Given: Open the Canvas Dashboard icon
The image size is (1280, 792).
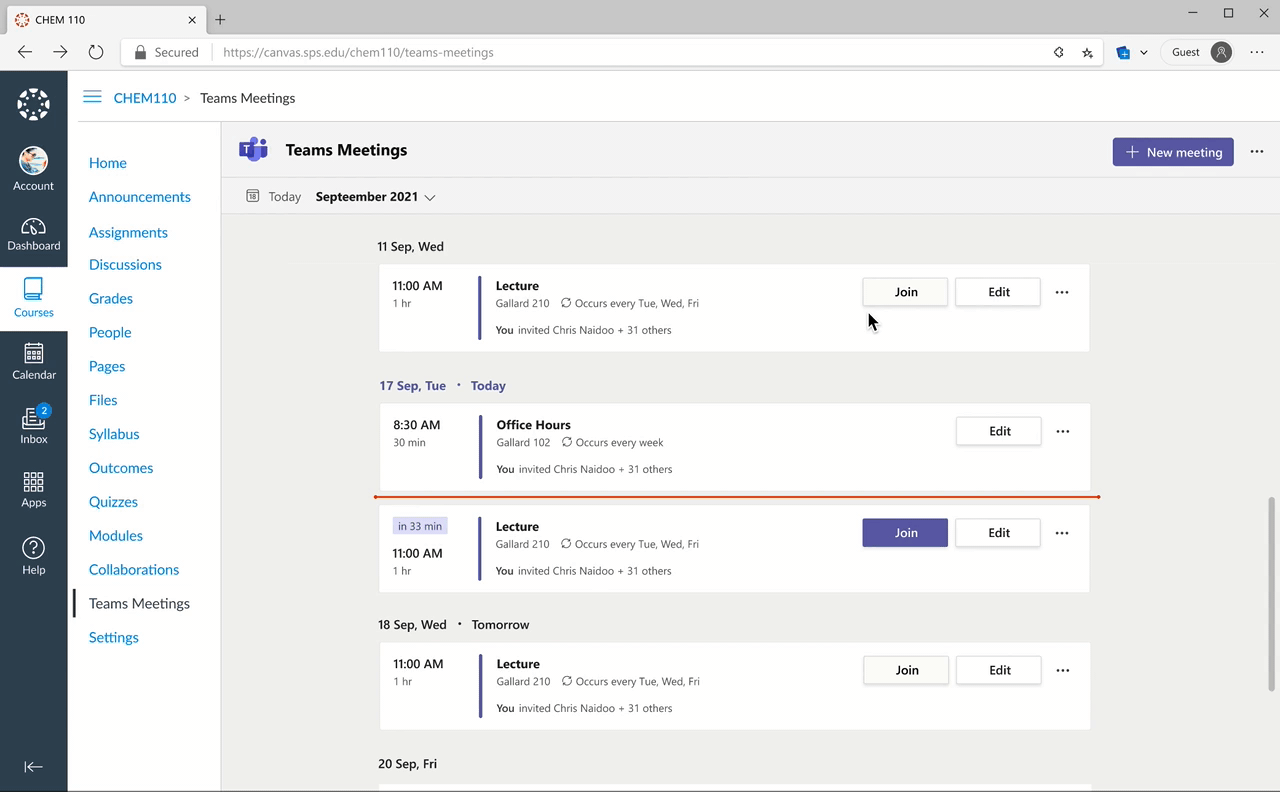Looking at the screenshot, I should click(33, 234).
